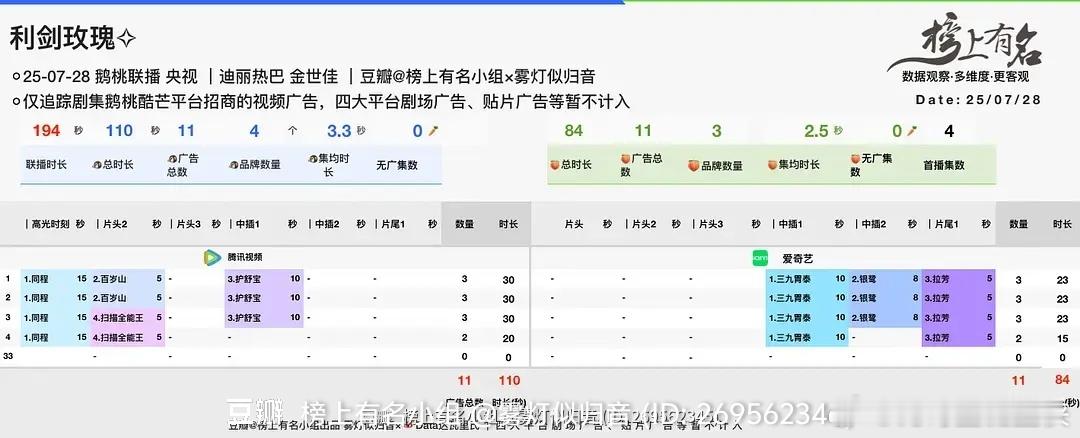Click red Tencent total count 11
Viewport: 1080px width, 438px height.
464,380
